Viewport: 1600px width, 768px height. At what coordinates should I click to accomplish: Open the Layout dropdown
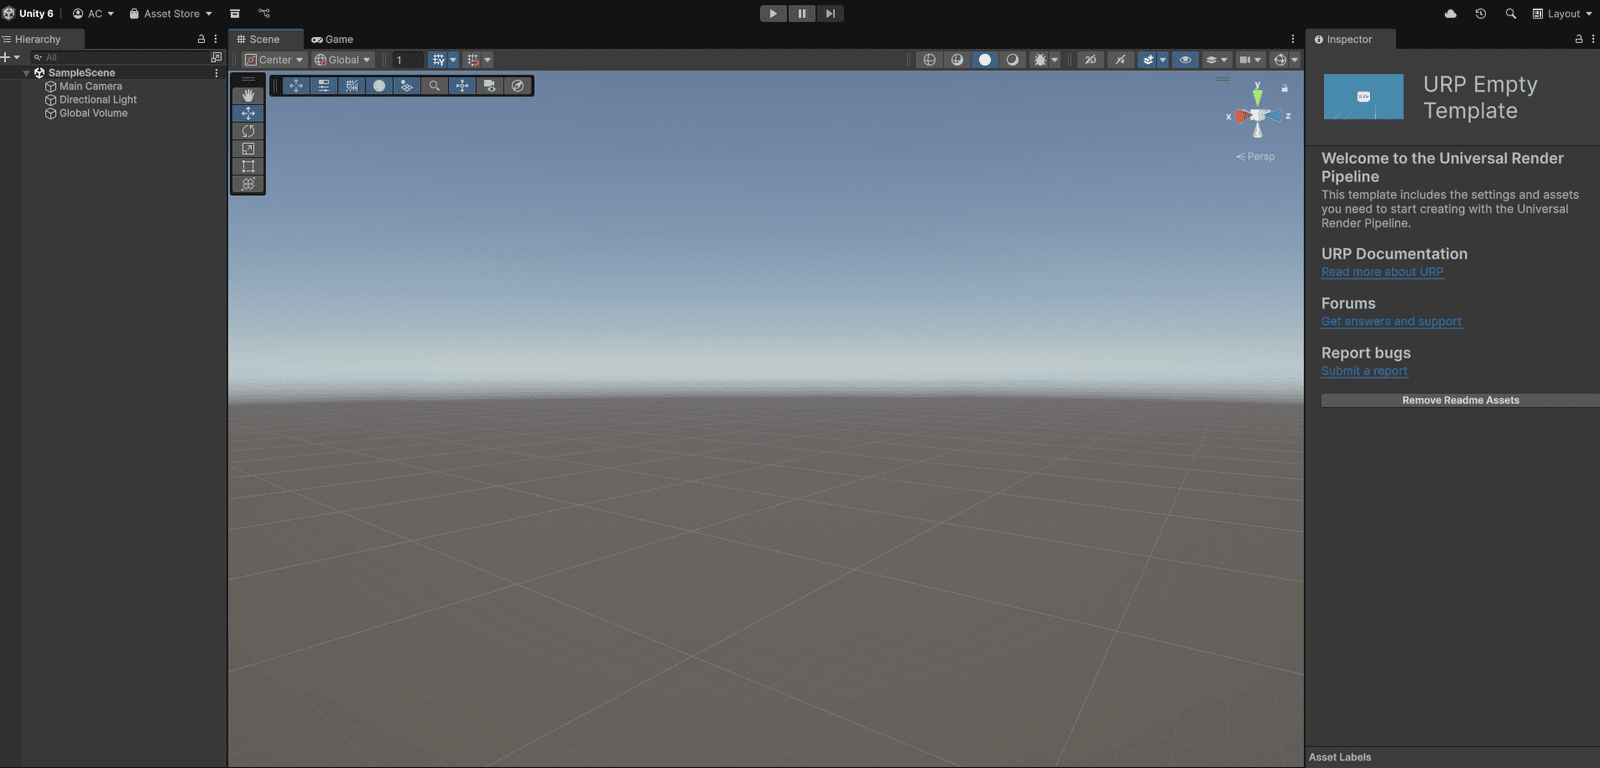(1562, 14)
